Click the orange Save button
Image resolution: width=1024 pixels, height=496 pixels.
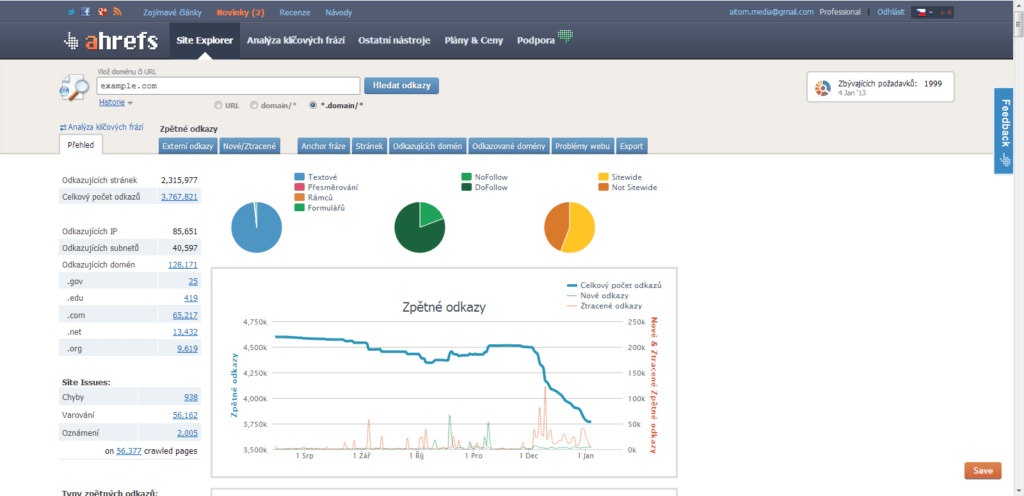click(982, 470)
